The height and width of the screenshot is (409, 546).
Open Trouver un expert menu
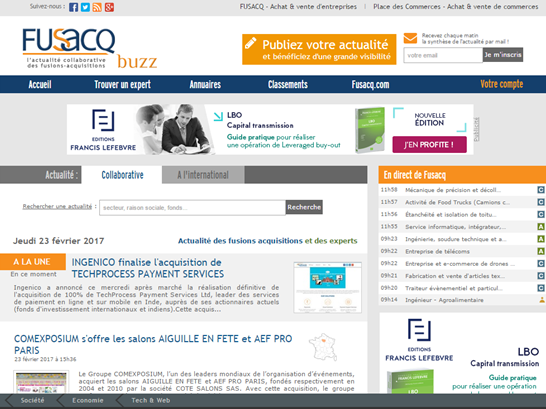123,84
